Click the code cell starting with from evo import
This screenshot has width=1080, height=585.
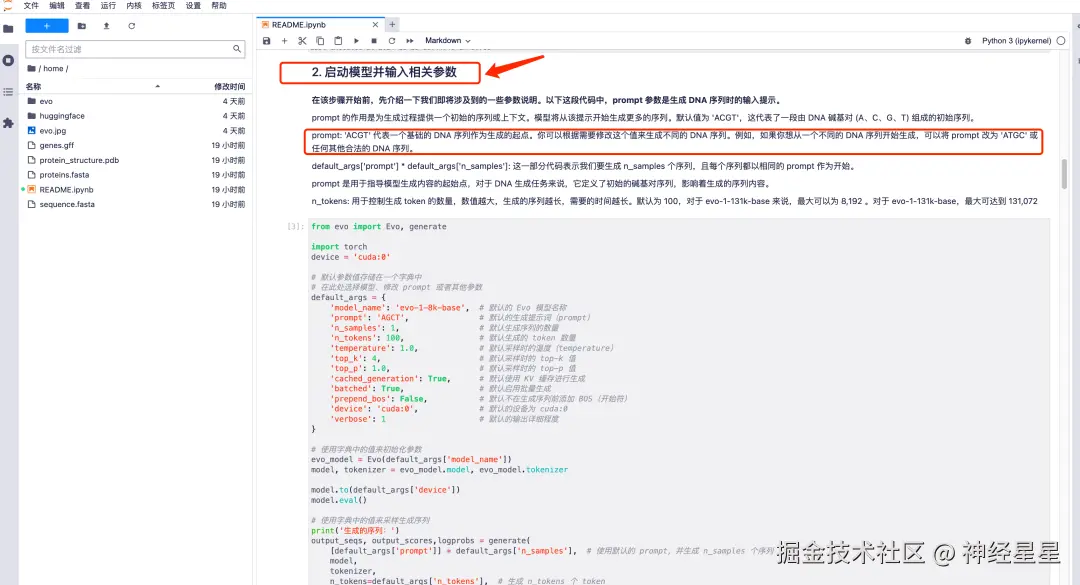point(678,403)
